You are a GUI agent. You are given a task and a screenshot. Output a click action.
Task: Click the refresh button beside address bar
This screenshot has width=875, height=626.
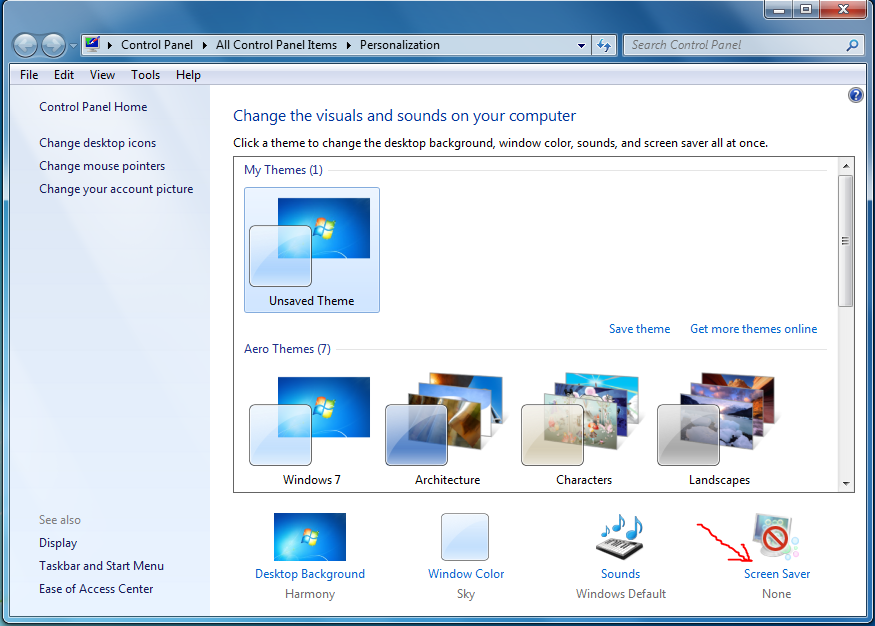[x=604, y=45]
